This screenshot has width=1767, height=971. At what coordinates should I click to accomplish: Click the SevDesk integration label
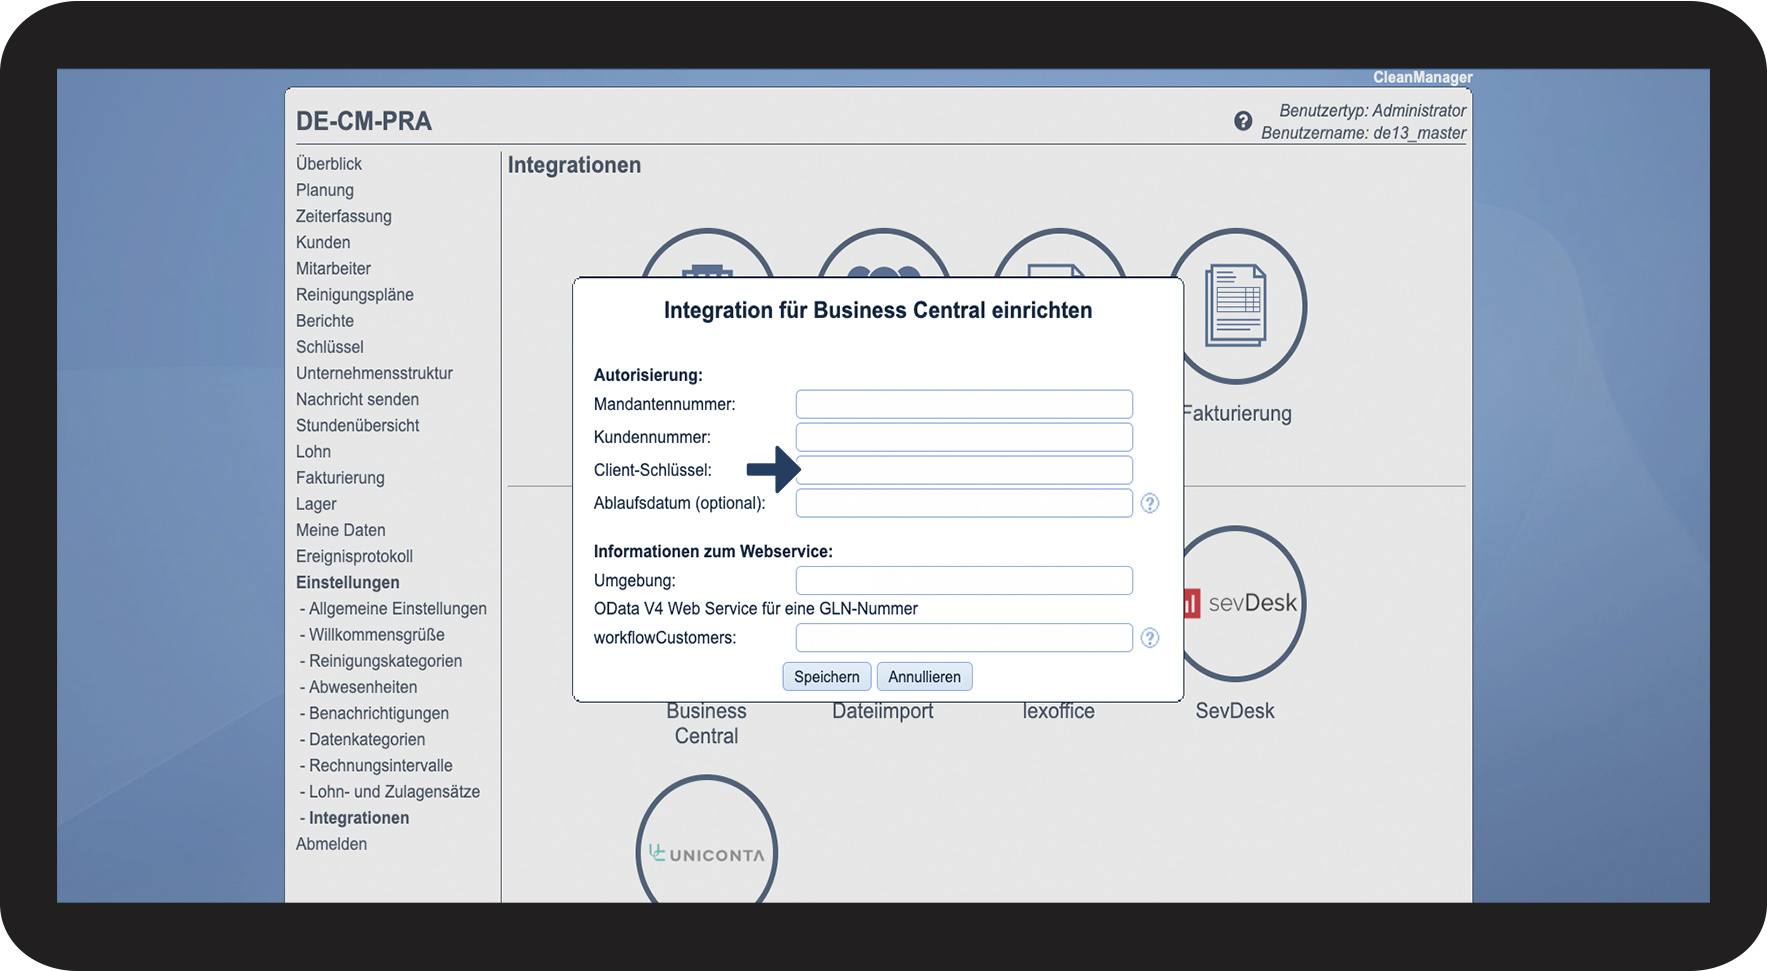tap(1235, 711)
